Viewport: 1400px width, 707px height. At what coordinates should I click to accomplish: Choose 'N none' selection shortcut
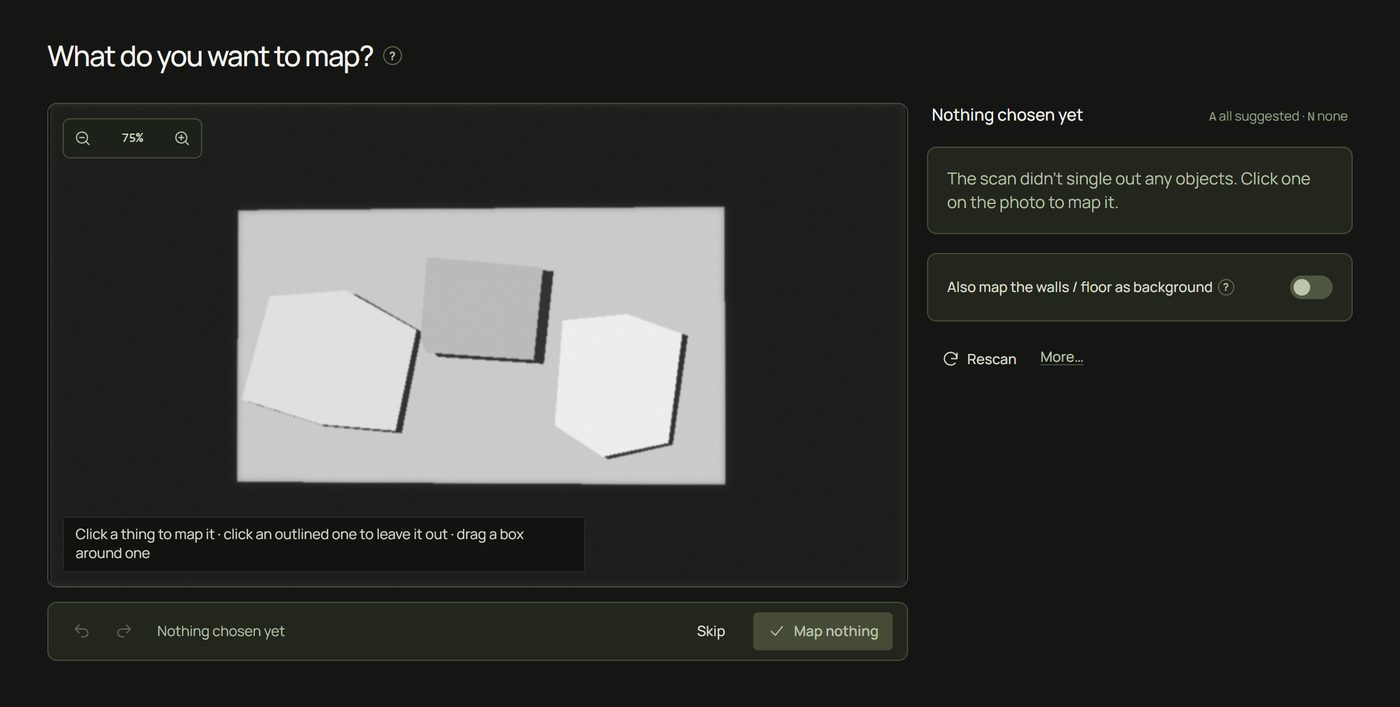tap(1328, 116)
